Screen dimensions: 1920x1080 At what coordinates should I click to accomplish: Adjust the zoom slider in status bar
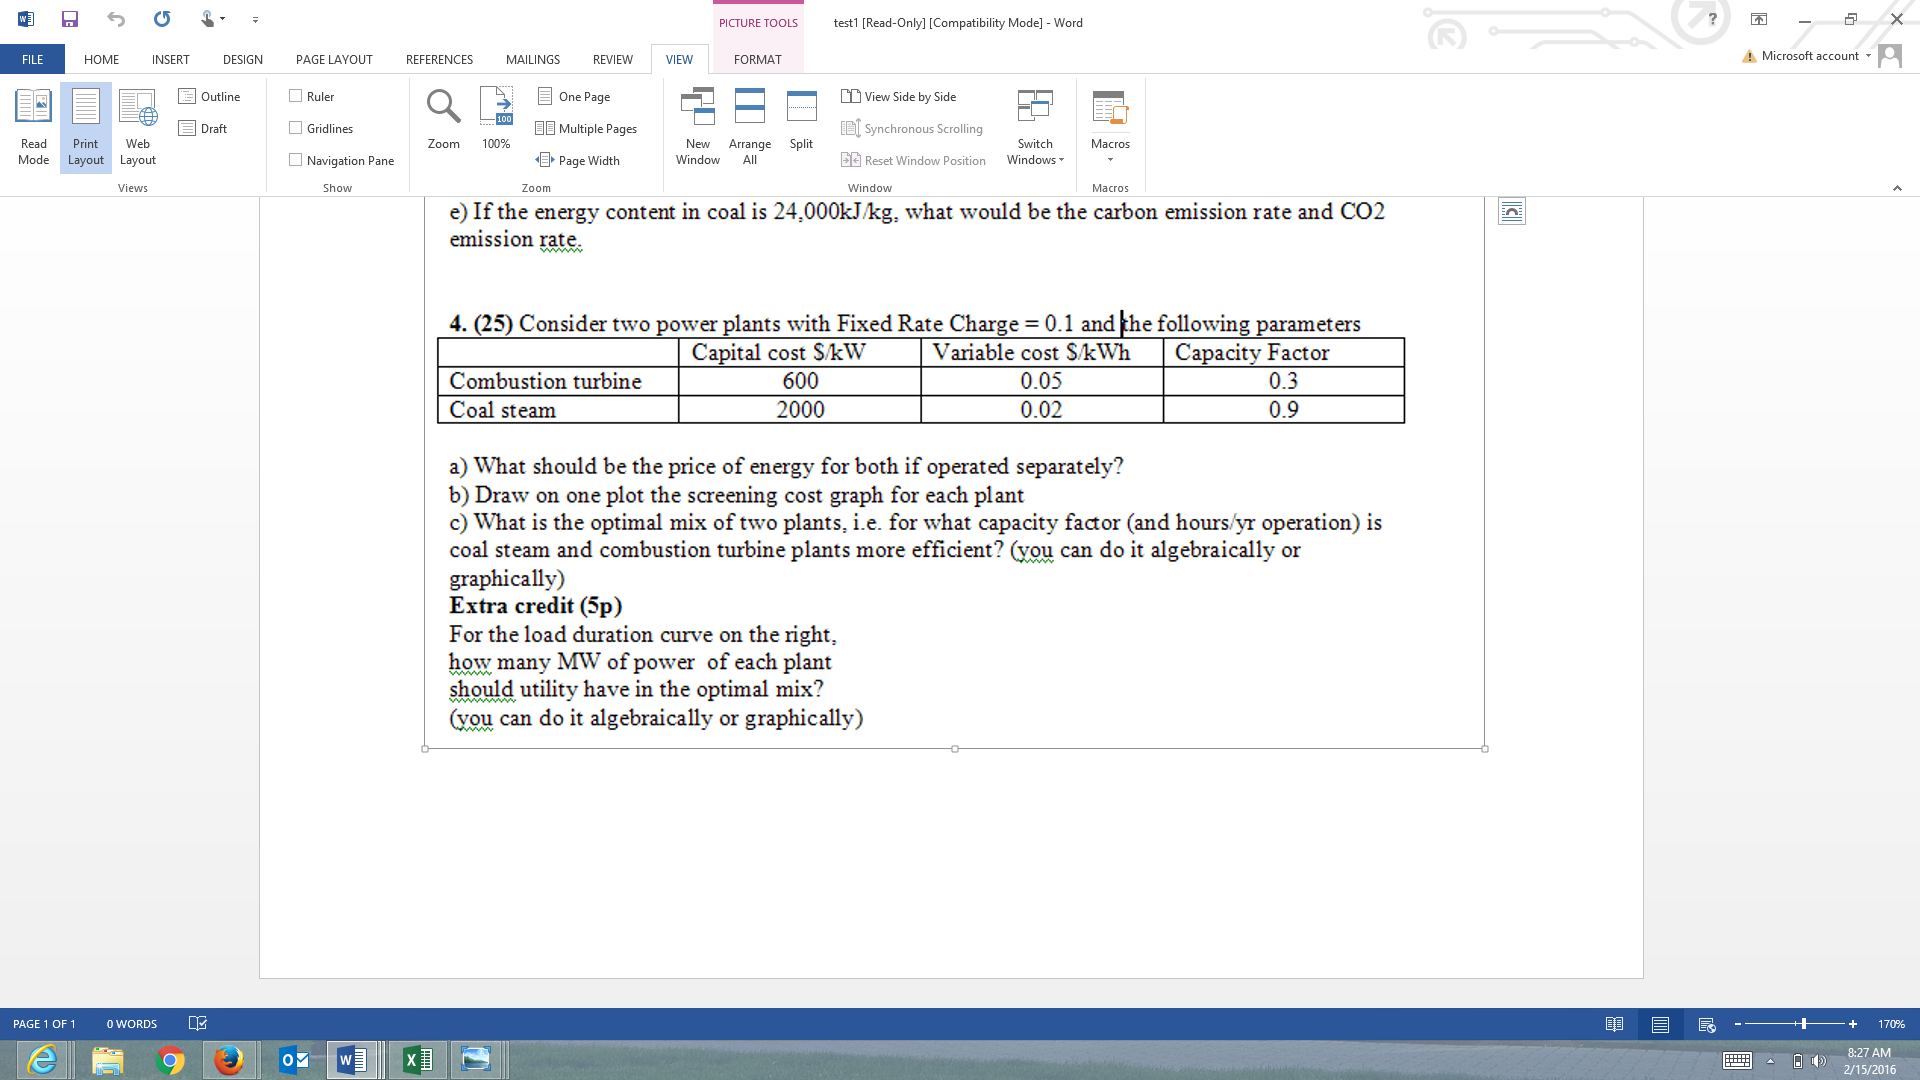click(1803, 1024)
